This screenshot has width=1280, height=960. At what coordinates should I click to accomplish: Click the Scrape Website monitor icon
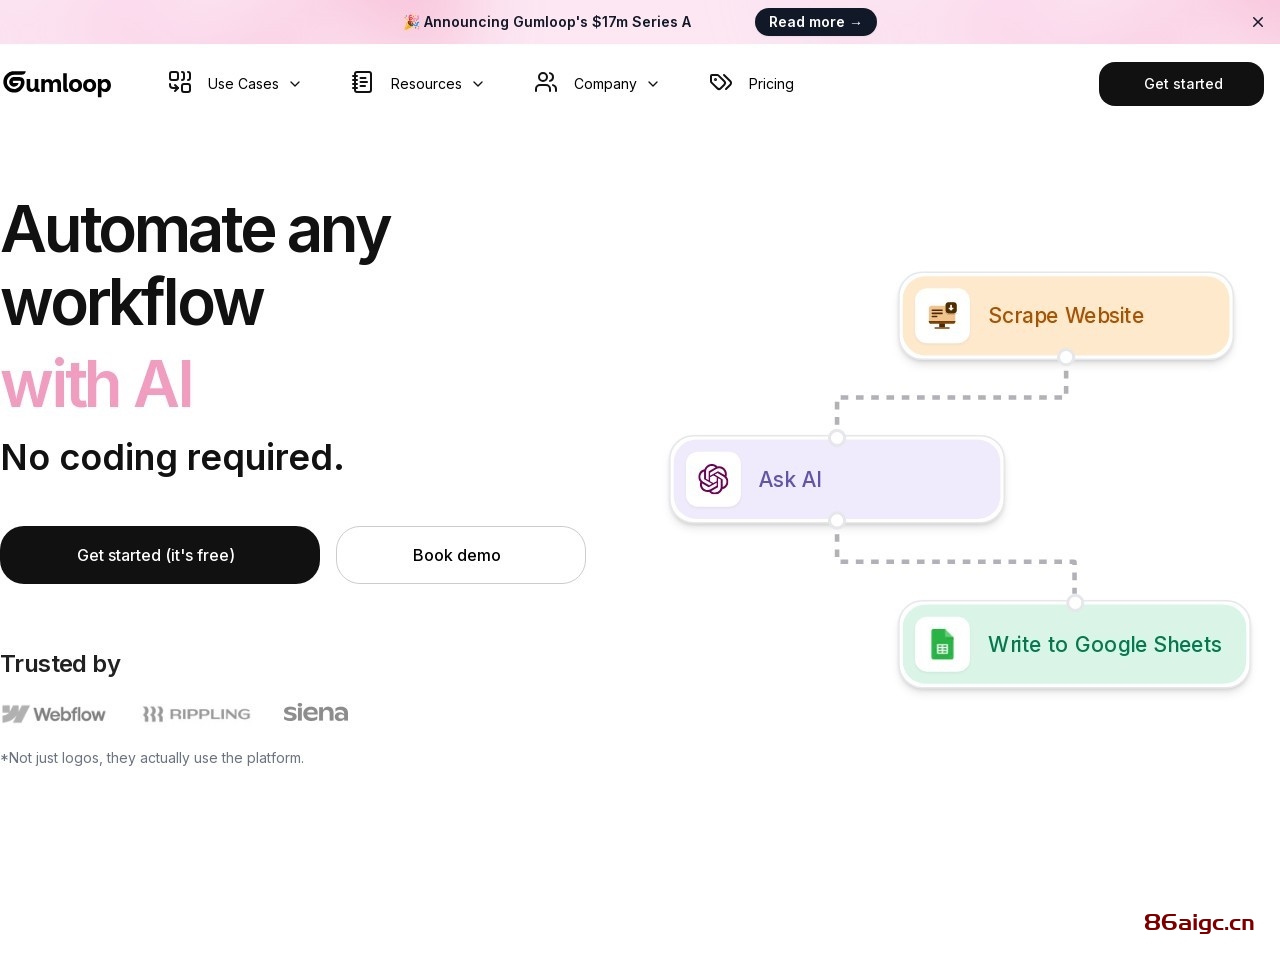942,316
